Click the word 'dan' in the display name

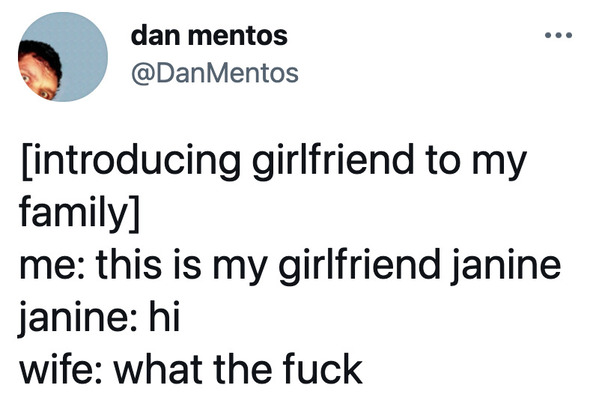pos(156,35)
